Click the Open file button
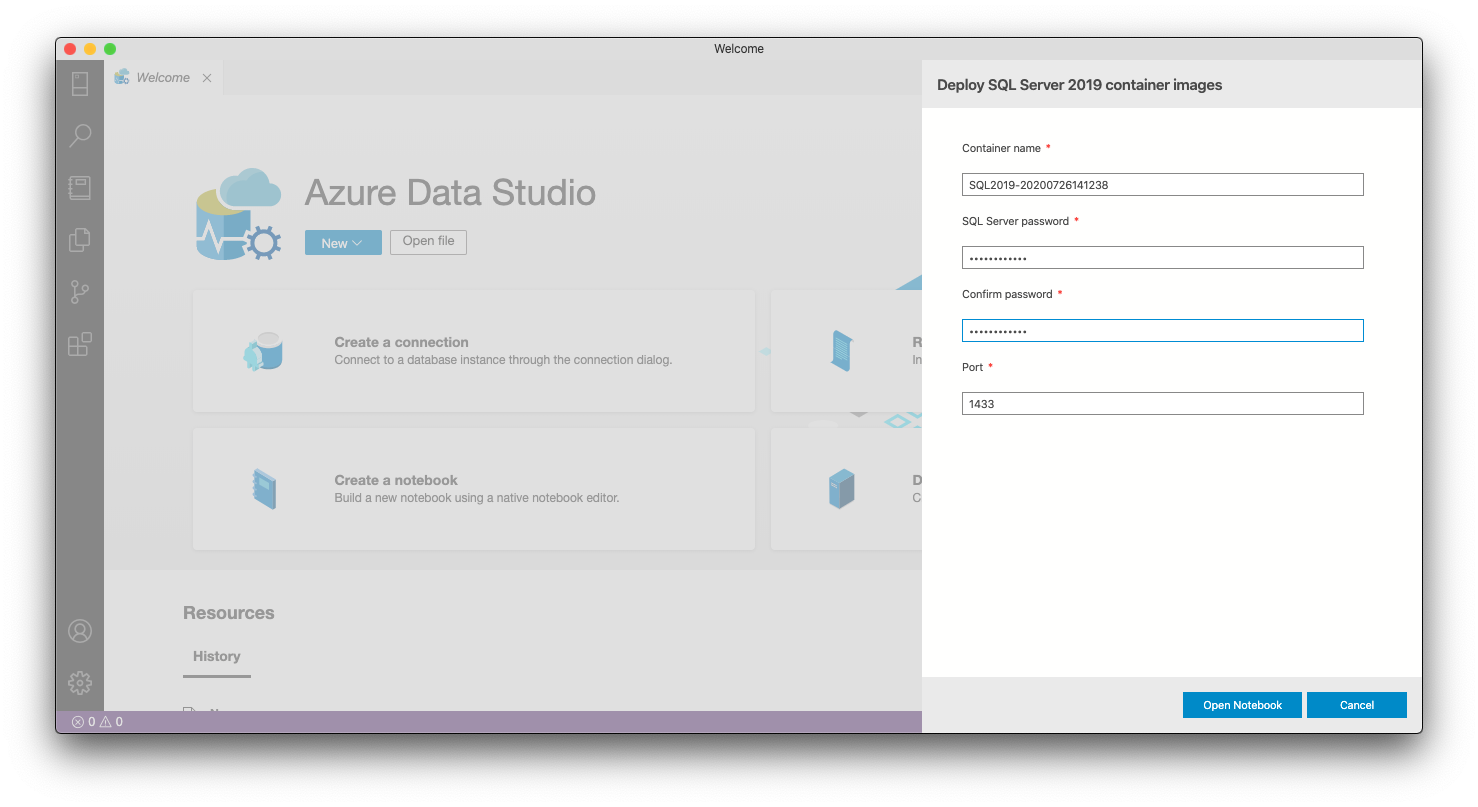The height and width of the screenshot is (807, 1478). point(428,241)
